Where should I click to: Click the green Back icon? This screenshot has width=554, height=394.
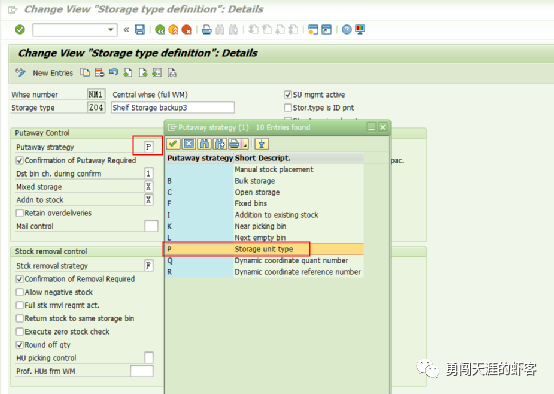tap(160, 30)
